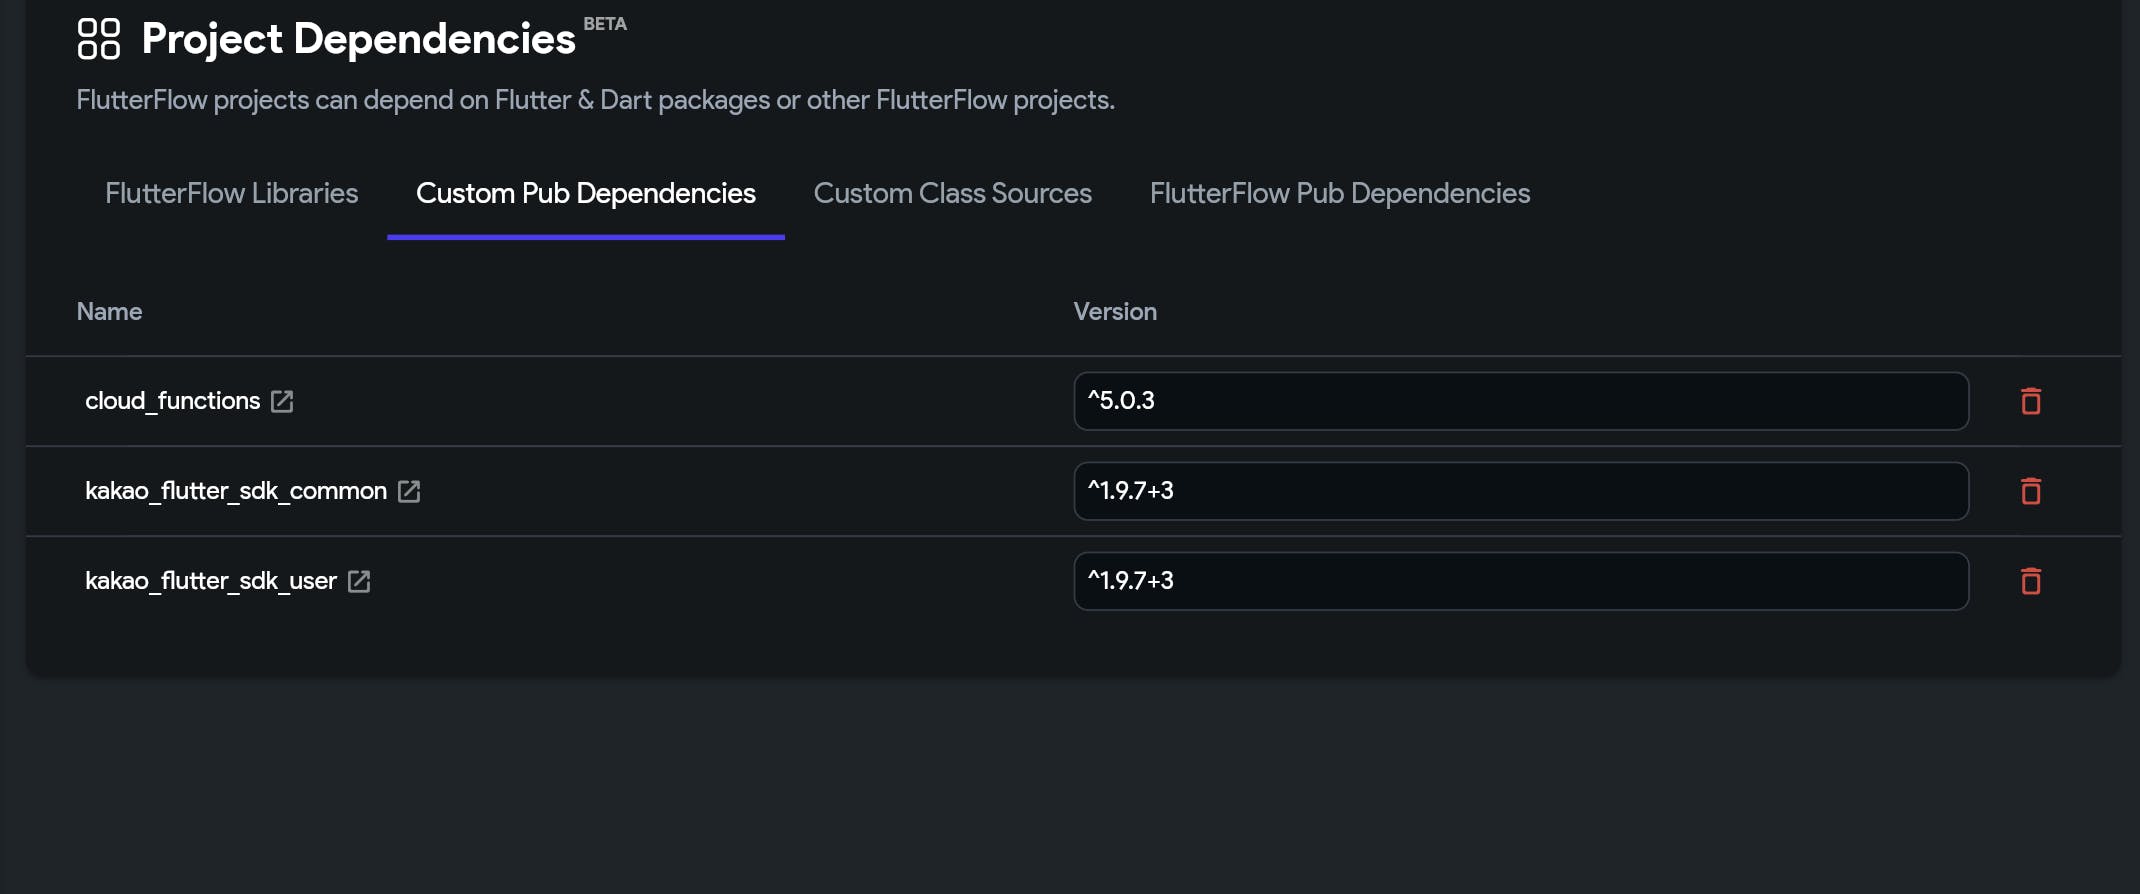The image size is (2140, 894).
Task: Click kakao_flutter_sdk_user version text box
Action: (1520, 581)
